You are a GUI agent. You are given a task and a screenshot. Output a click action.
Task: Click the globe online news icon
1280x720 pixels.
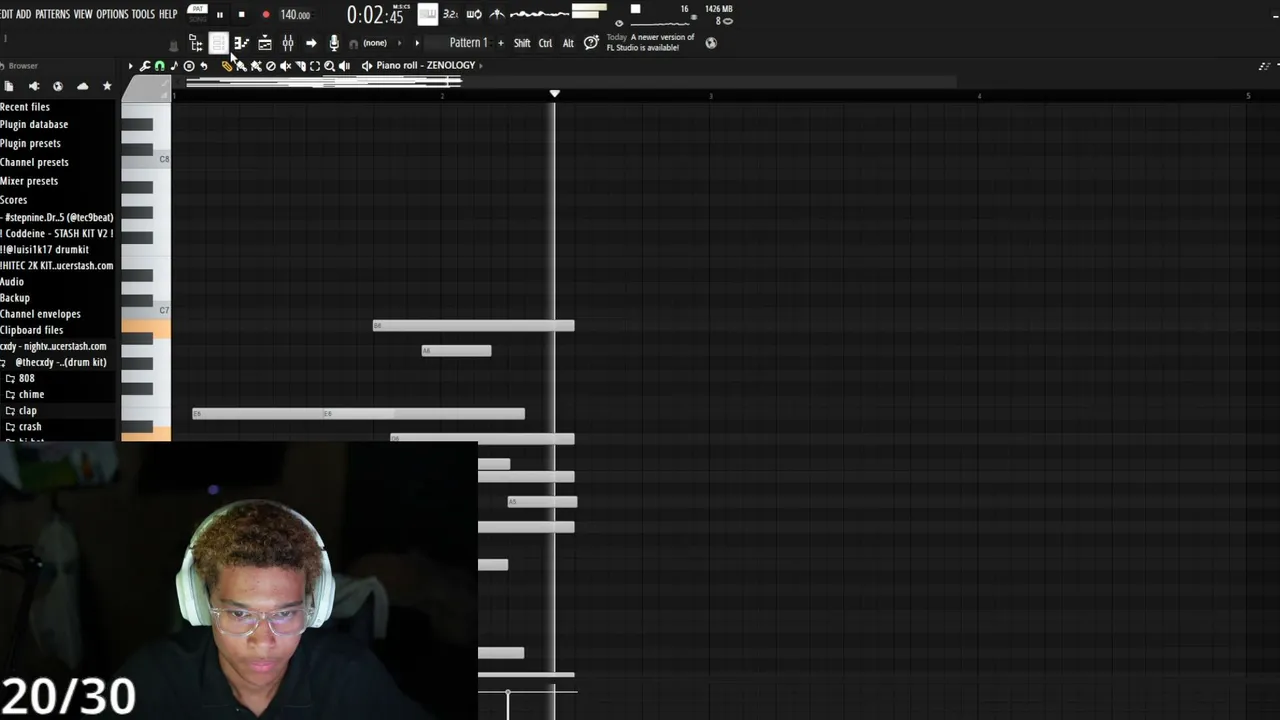[x=711, y=43]
